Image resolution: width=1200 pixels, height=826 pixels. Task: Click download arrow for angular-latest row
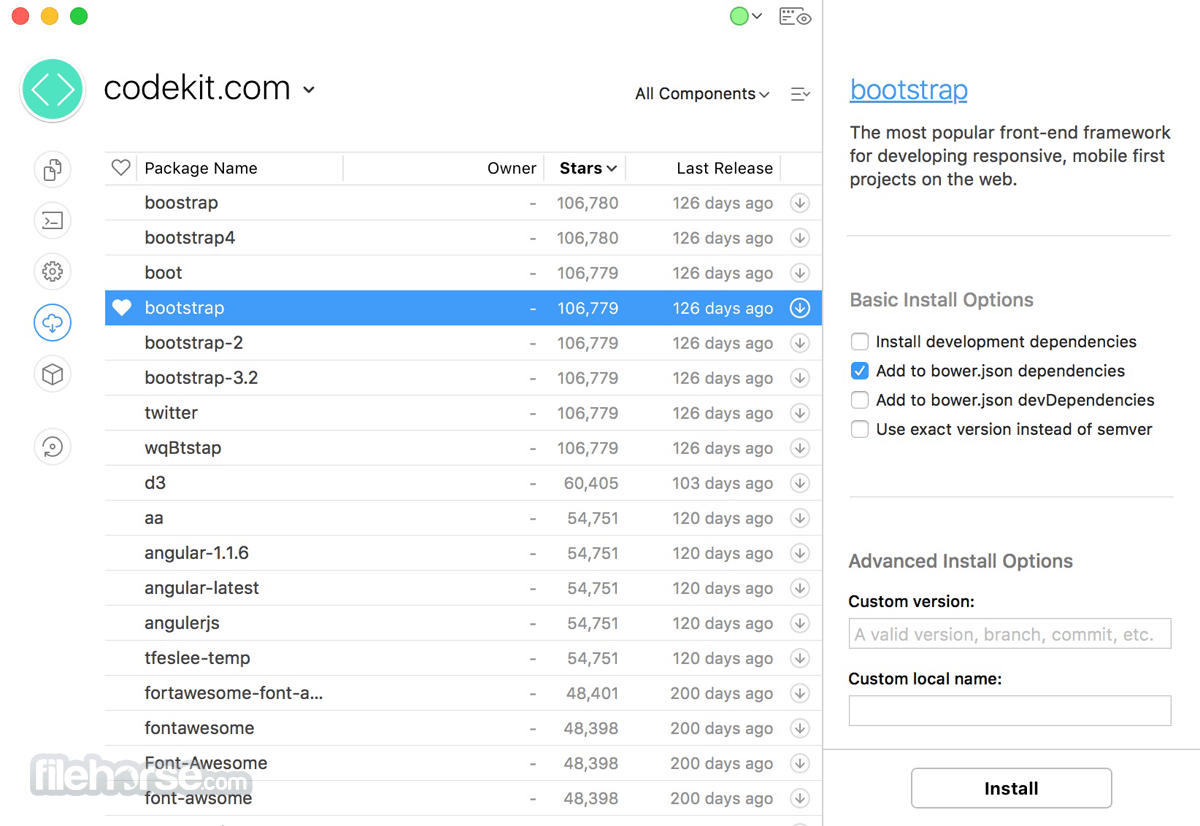tap(800, 588)
